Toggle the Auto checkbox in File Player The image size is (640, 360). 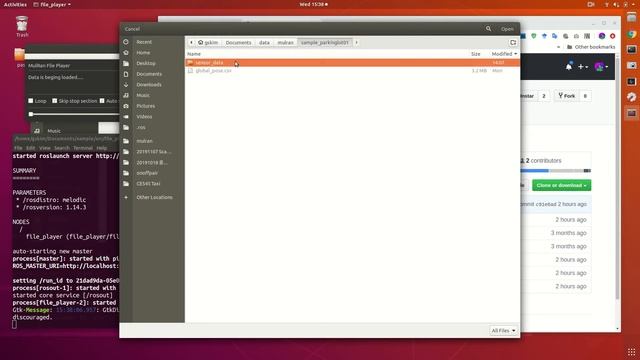(x=102, y=101)
